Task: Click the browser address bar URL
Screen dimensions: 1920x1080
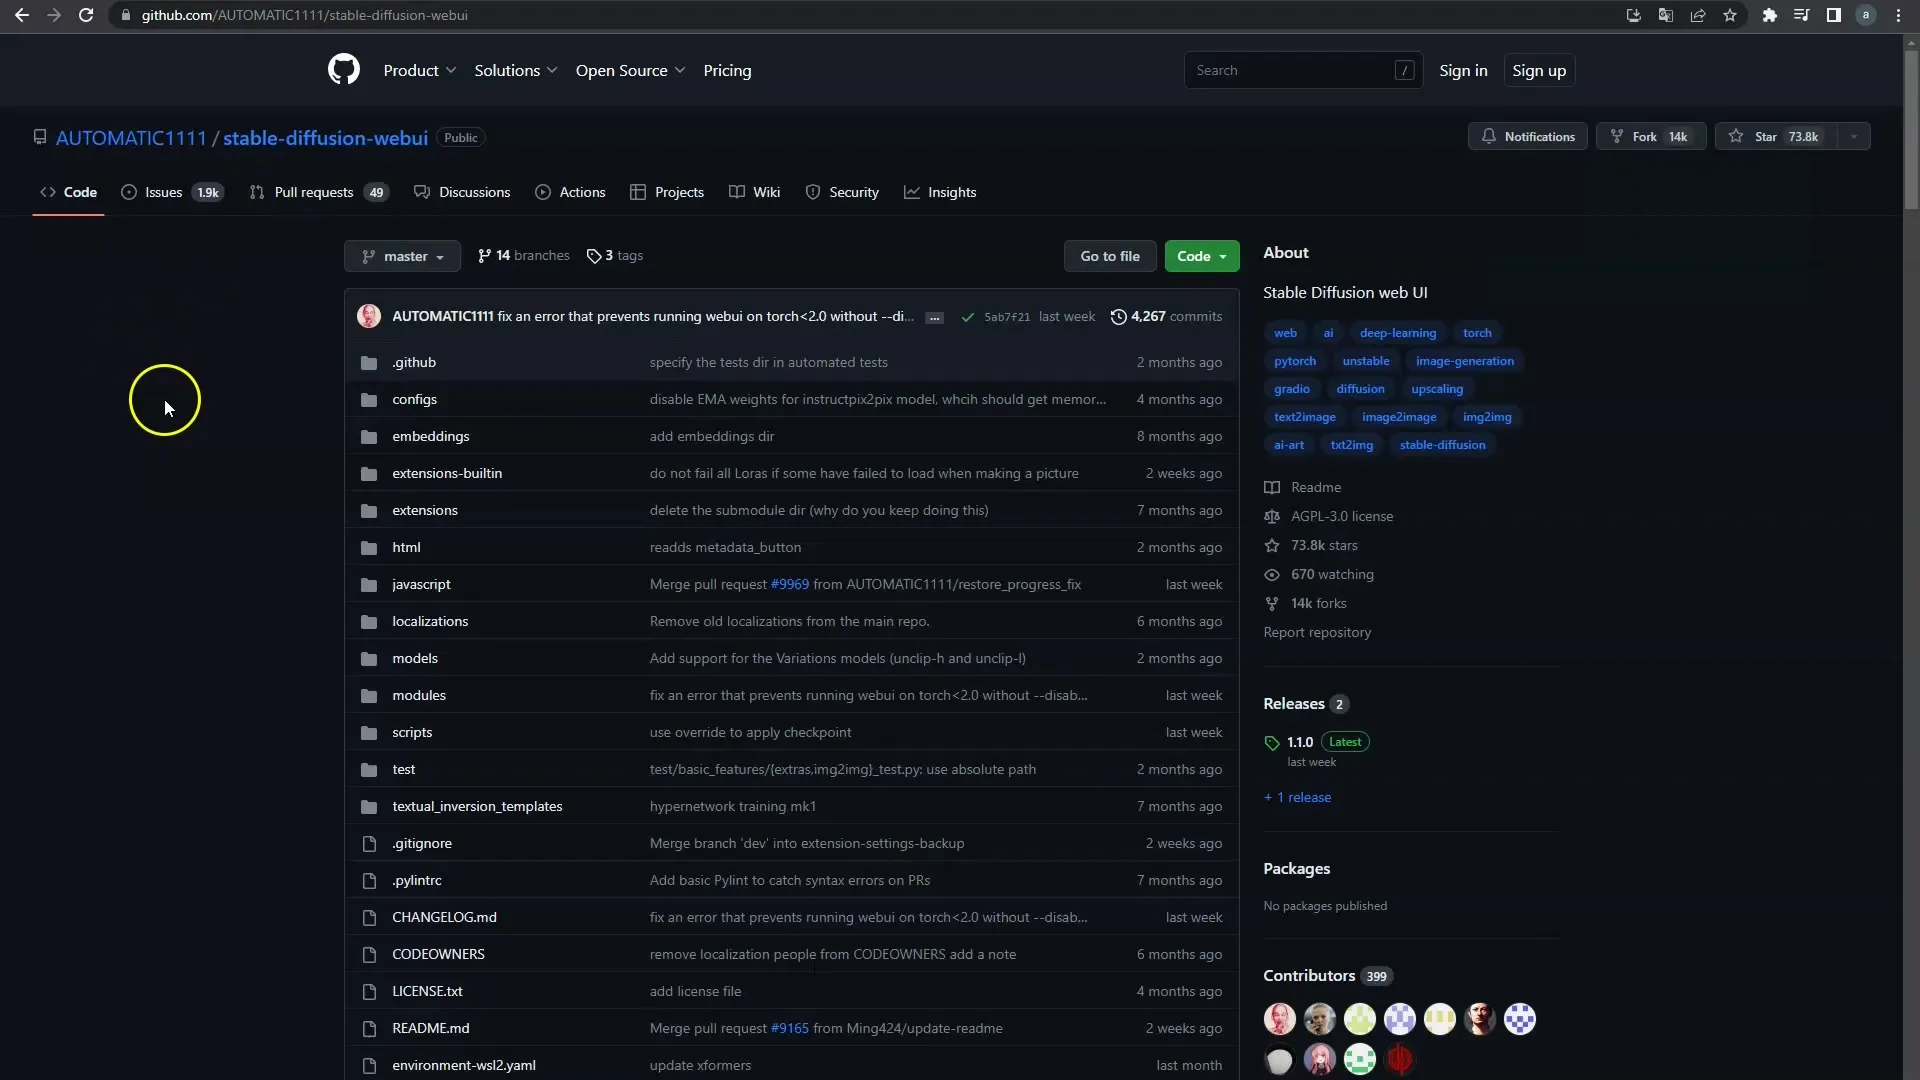Action: click(304, 15)
